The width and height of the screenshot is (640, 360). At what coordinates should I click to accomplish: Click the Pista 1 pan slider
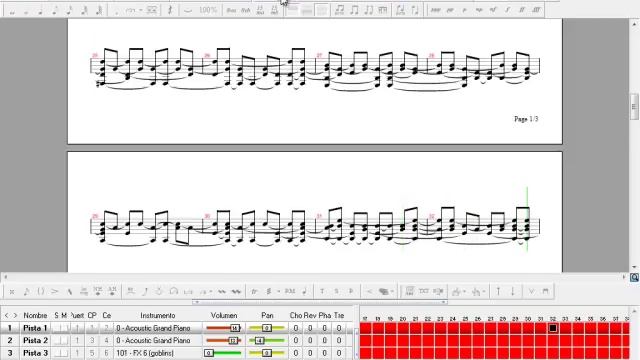tap(267, 328)
